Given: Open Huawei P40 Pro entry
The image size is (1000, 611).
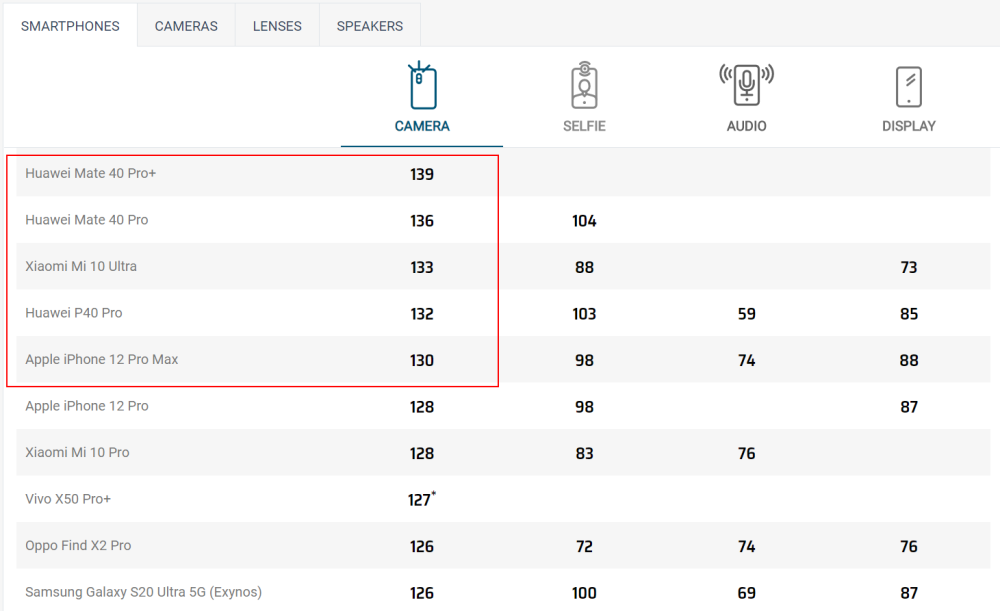Looking at the screenshot, I should click(x=74, y=313).
